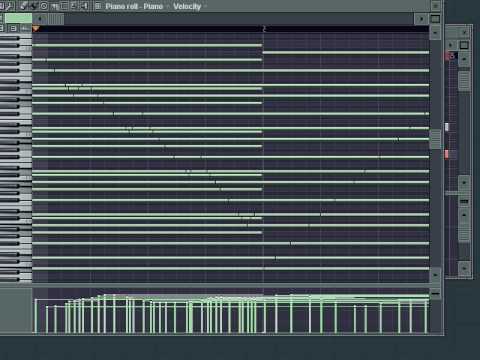Toggle the view button right of horizontal scrollbar
Screen dimensions: 480x360
[435, 19]
